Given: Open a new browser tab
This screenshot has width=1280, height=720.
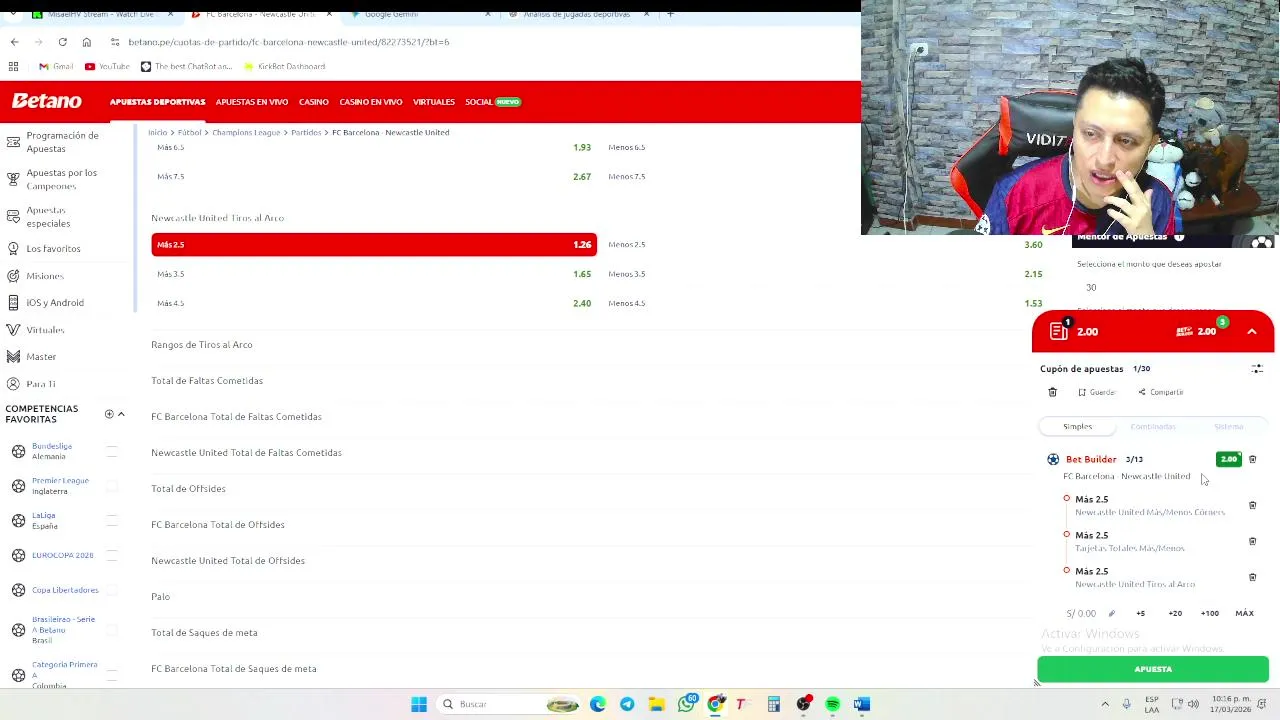Looking at the screenshot, I should tap(670, 14).
